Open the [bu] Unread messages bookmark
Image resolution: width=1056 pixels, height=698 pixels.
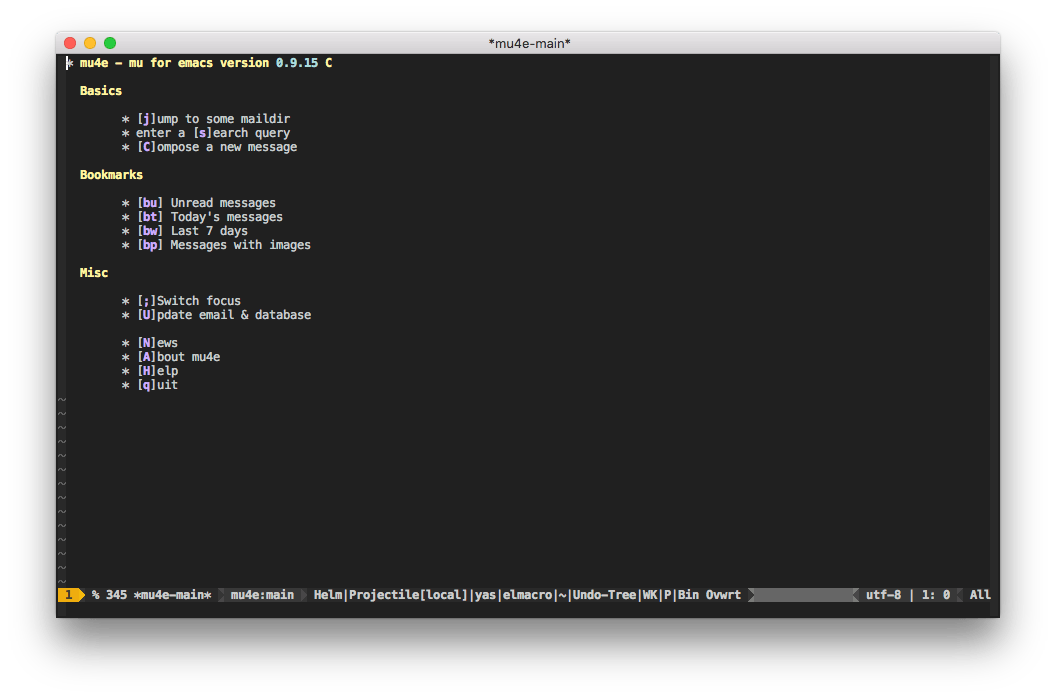tap(207, 203)
